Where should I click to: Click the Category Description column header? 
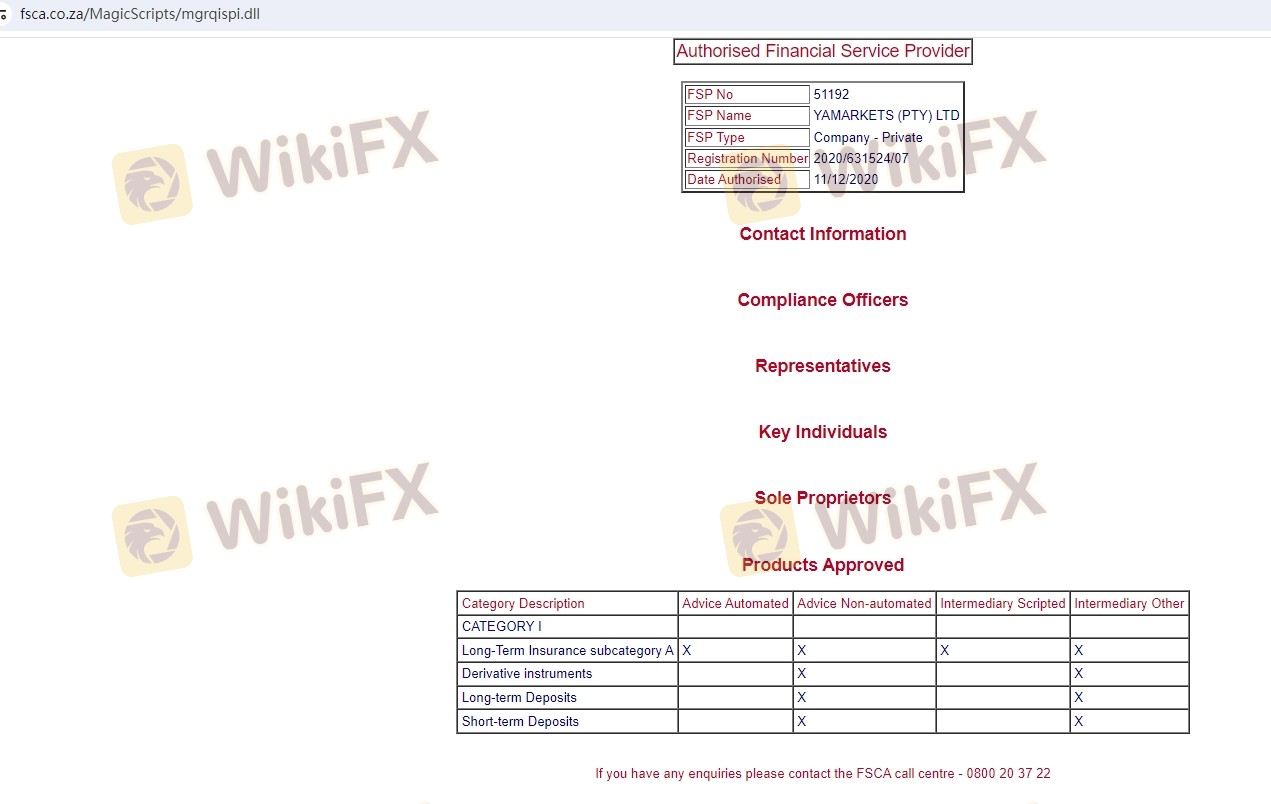pyautogui.click(x=568, y=603)
